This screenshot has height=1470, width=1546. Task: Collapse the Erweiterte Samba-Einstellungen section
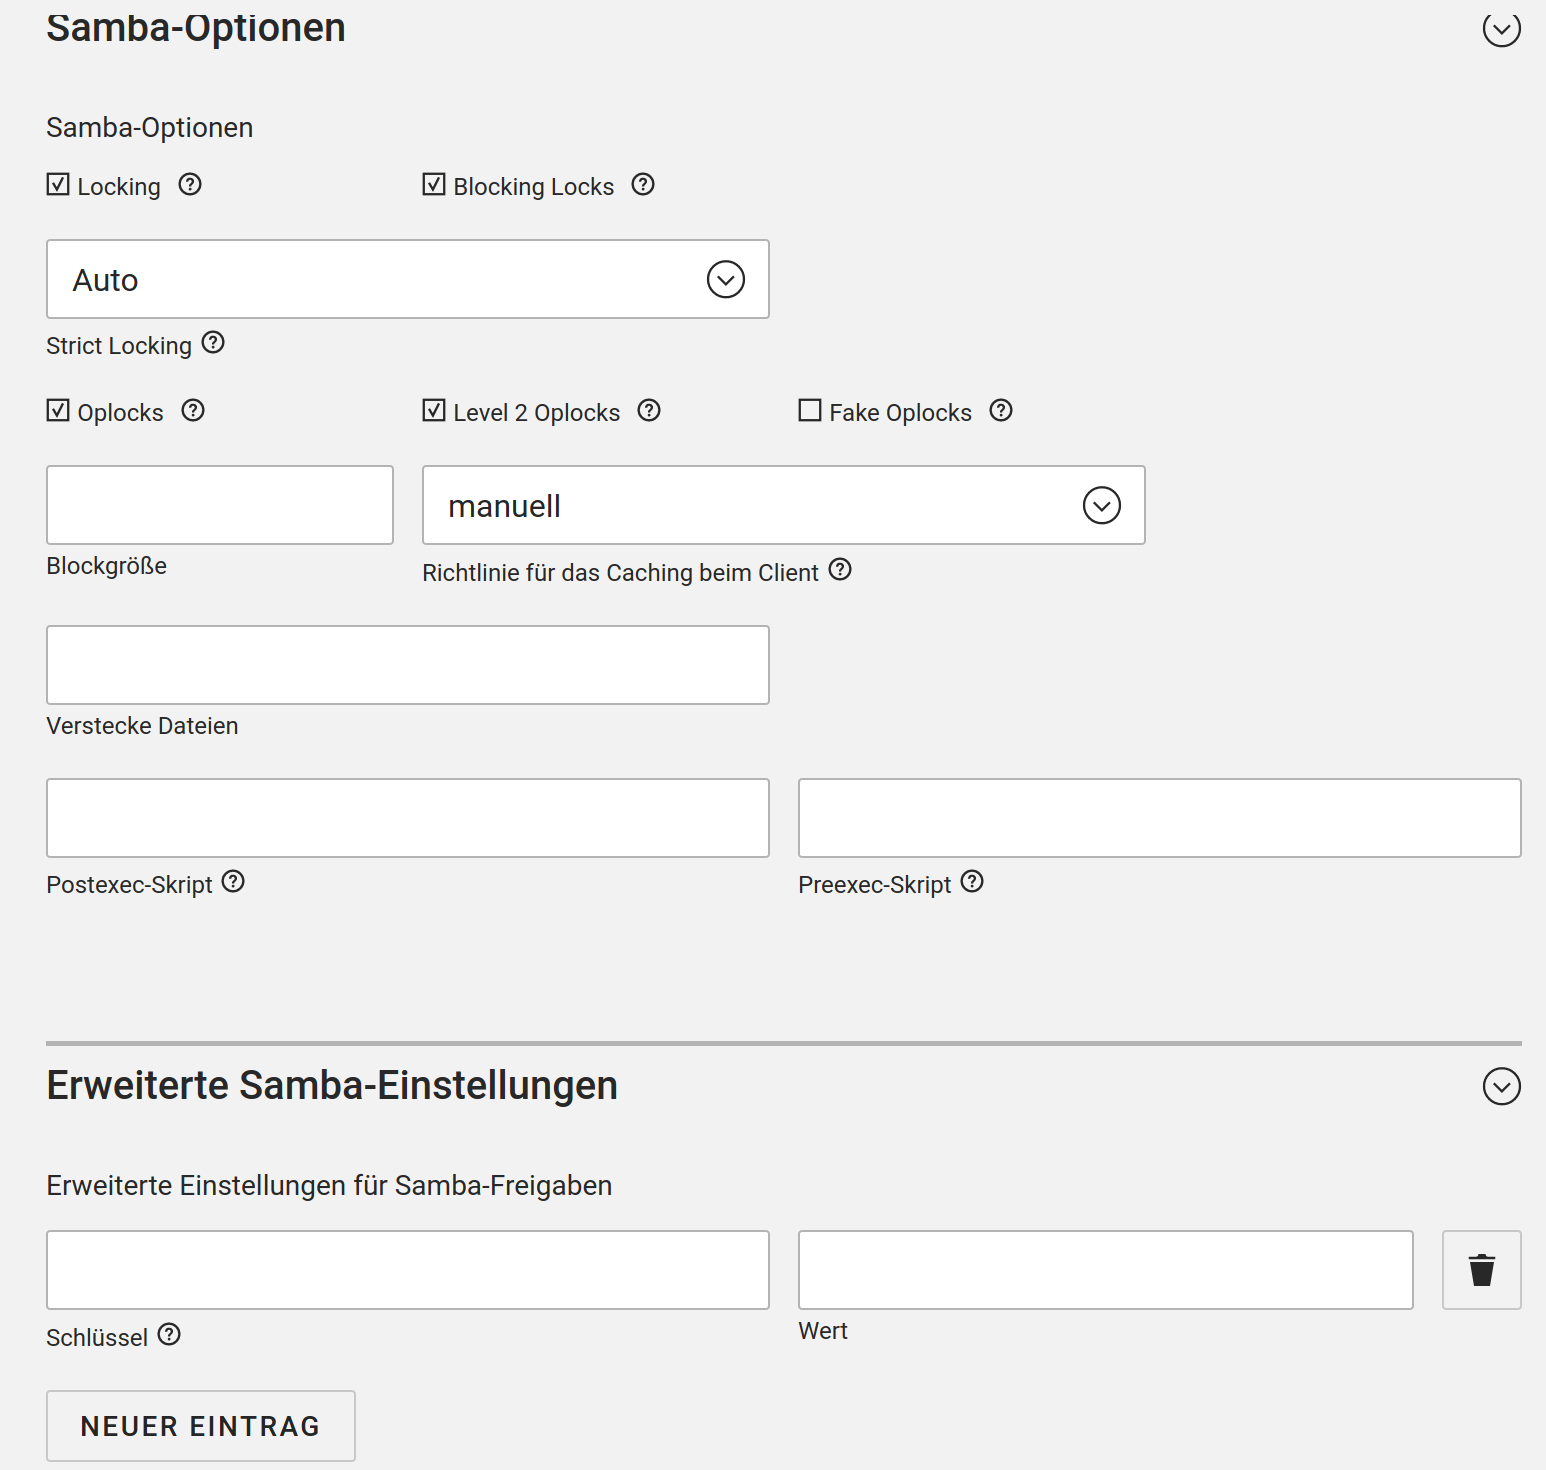(1502, 1086)
